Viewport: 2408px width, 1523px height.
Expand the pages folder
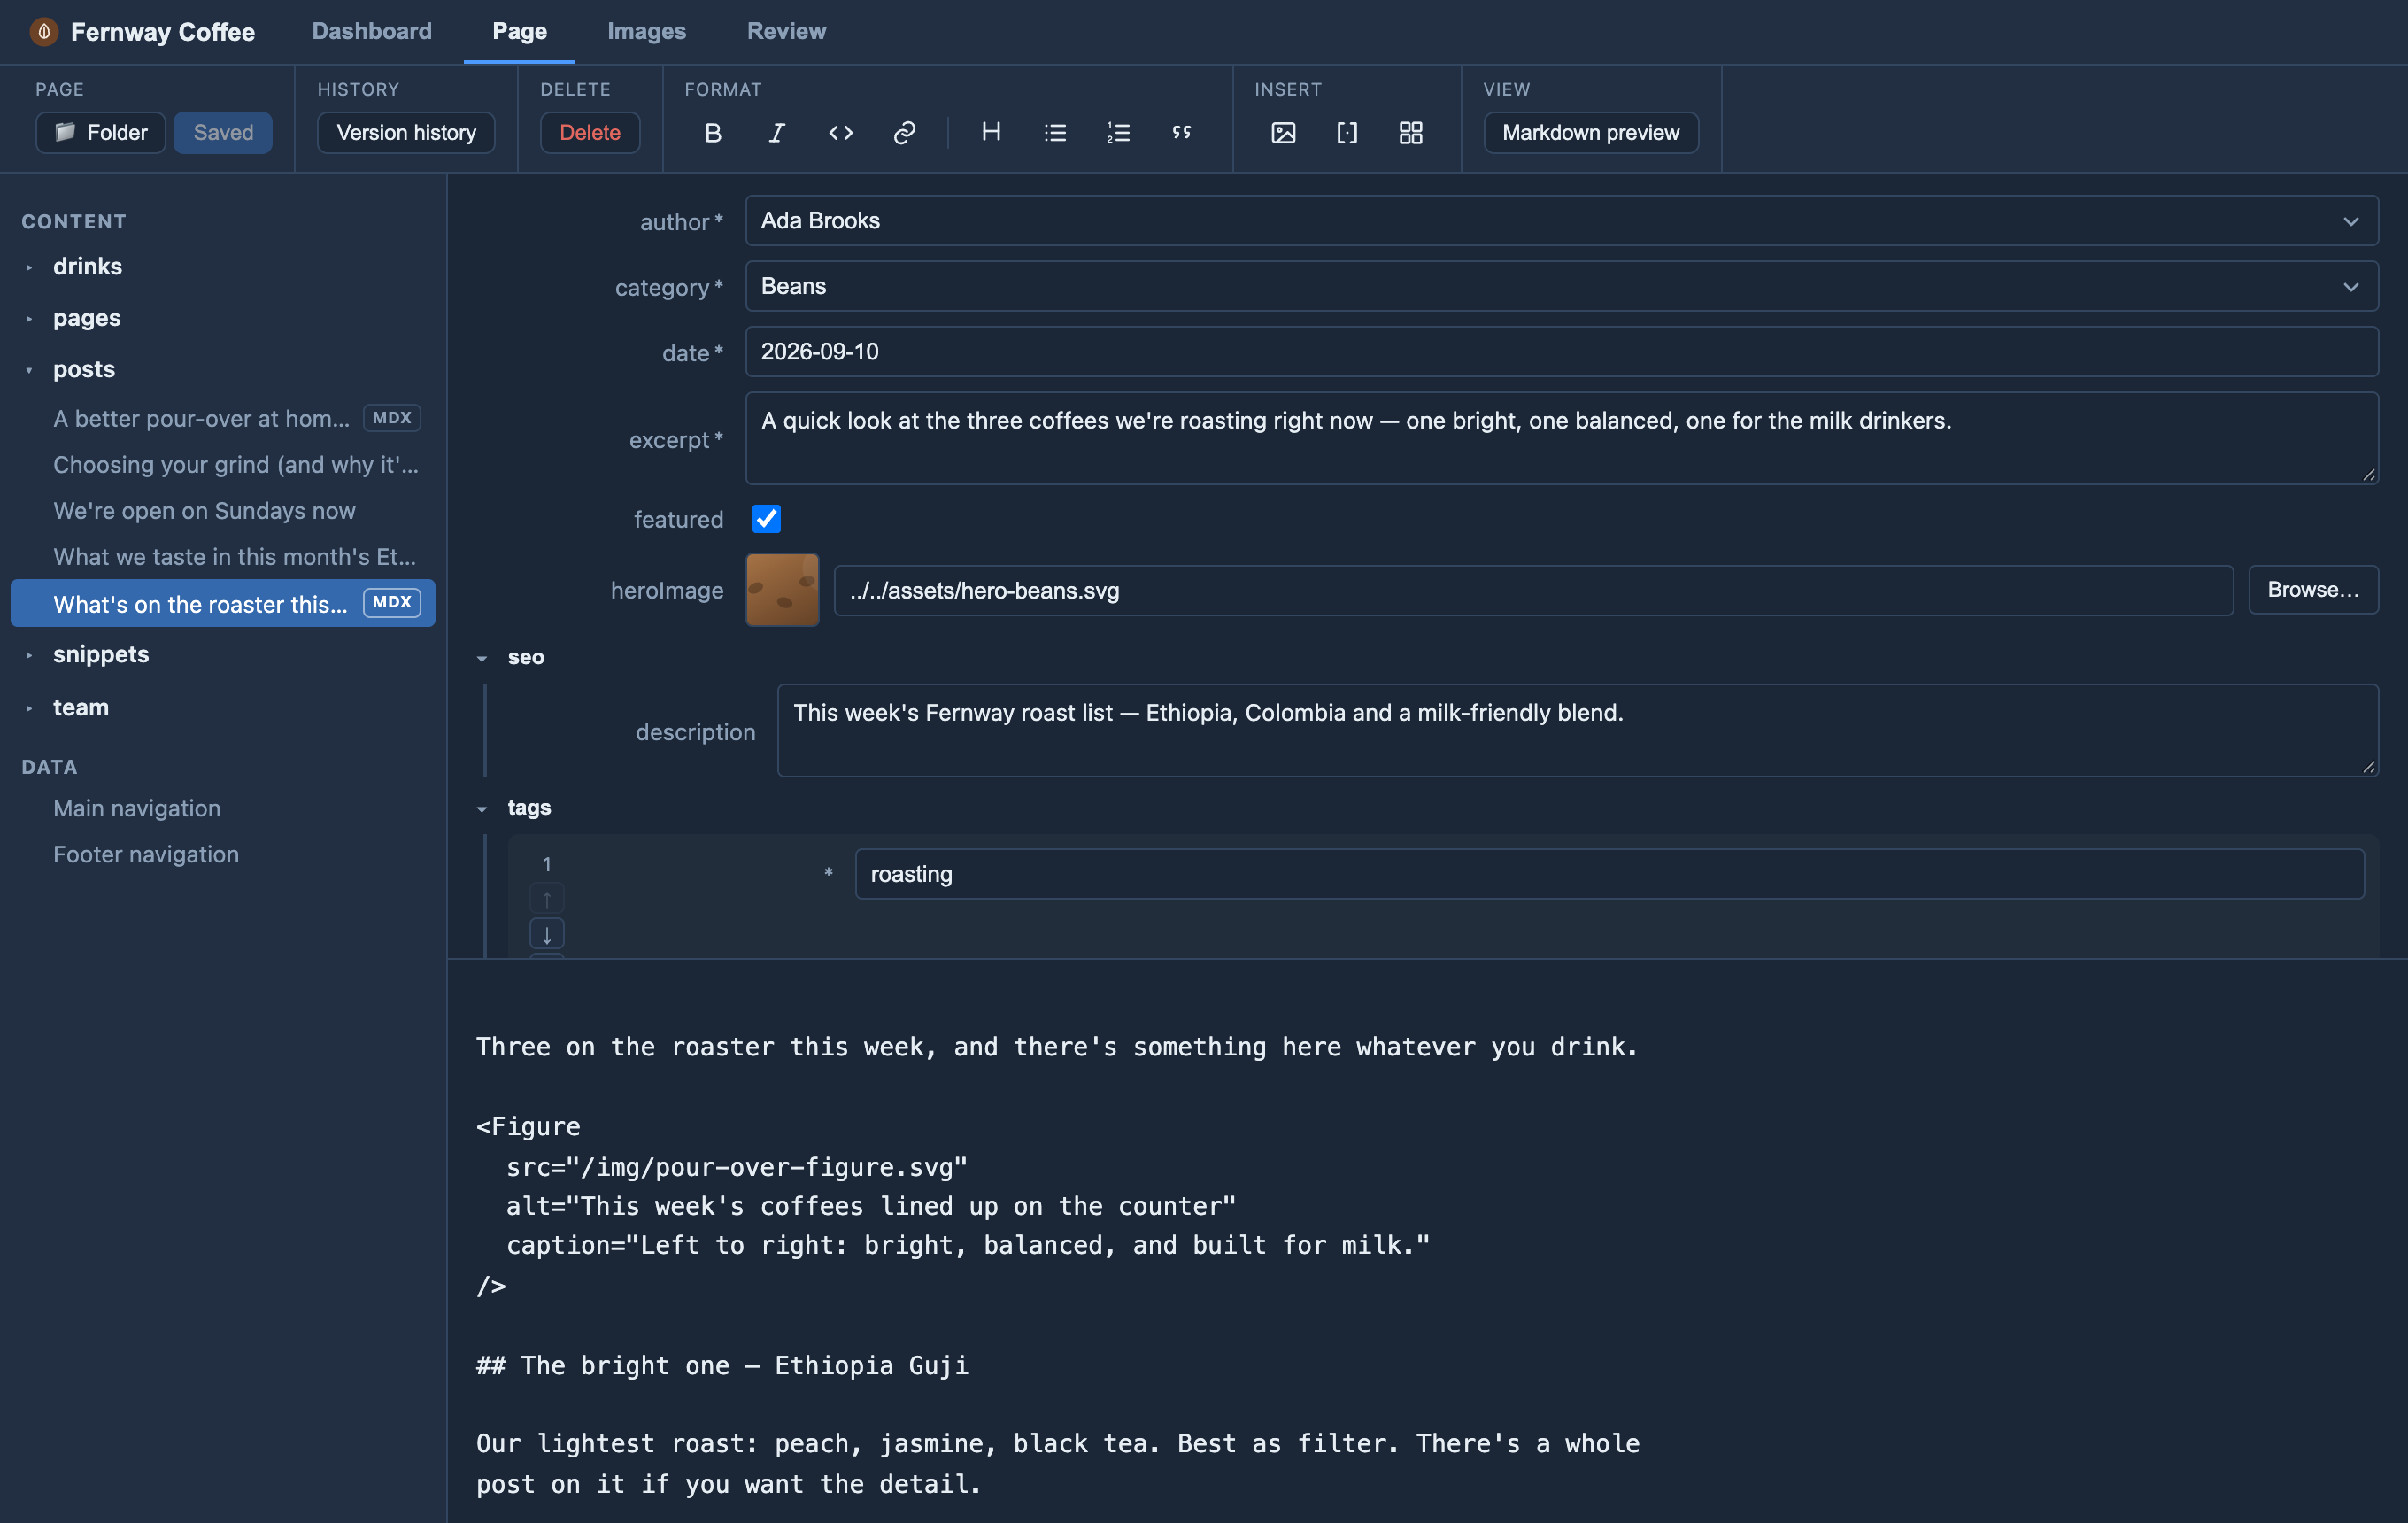(29, 319)
